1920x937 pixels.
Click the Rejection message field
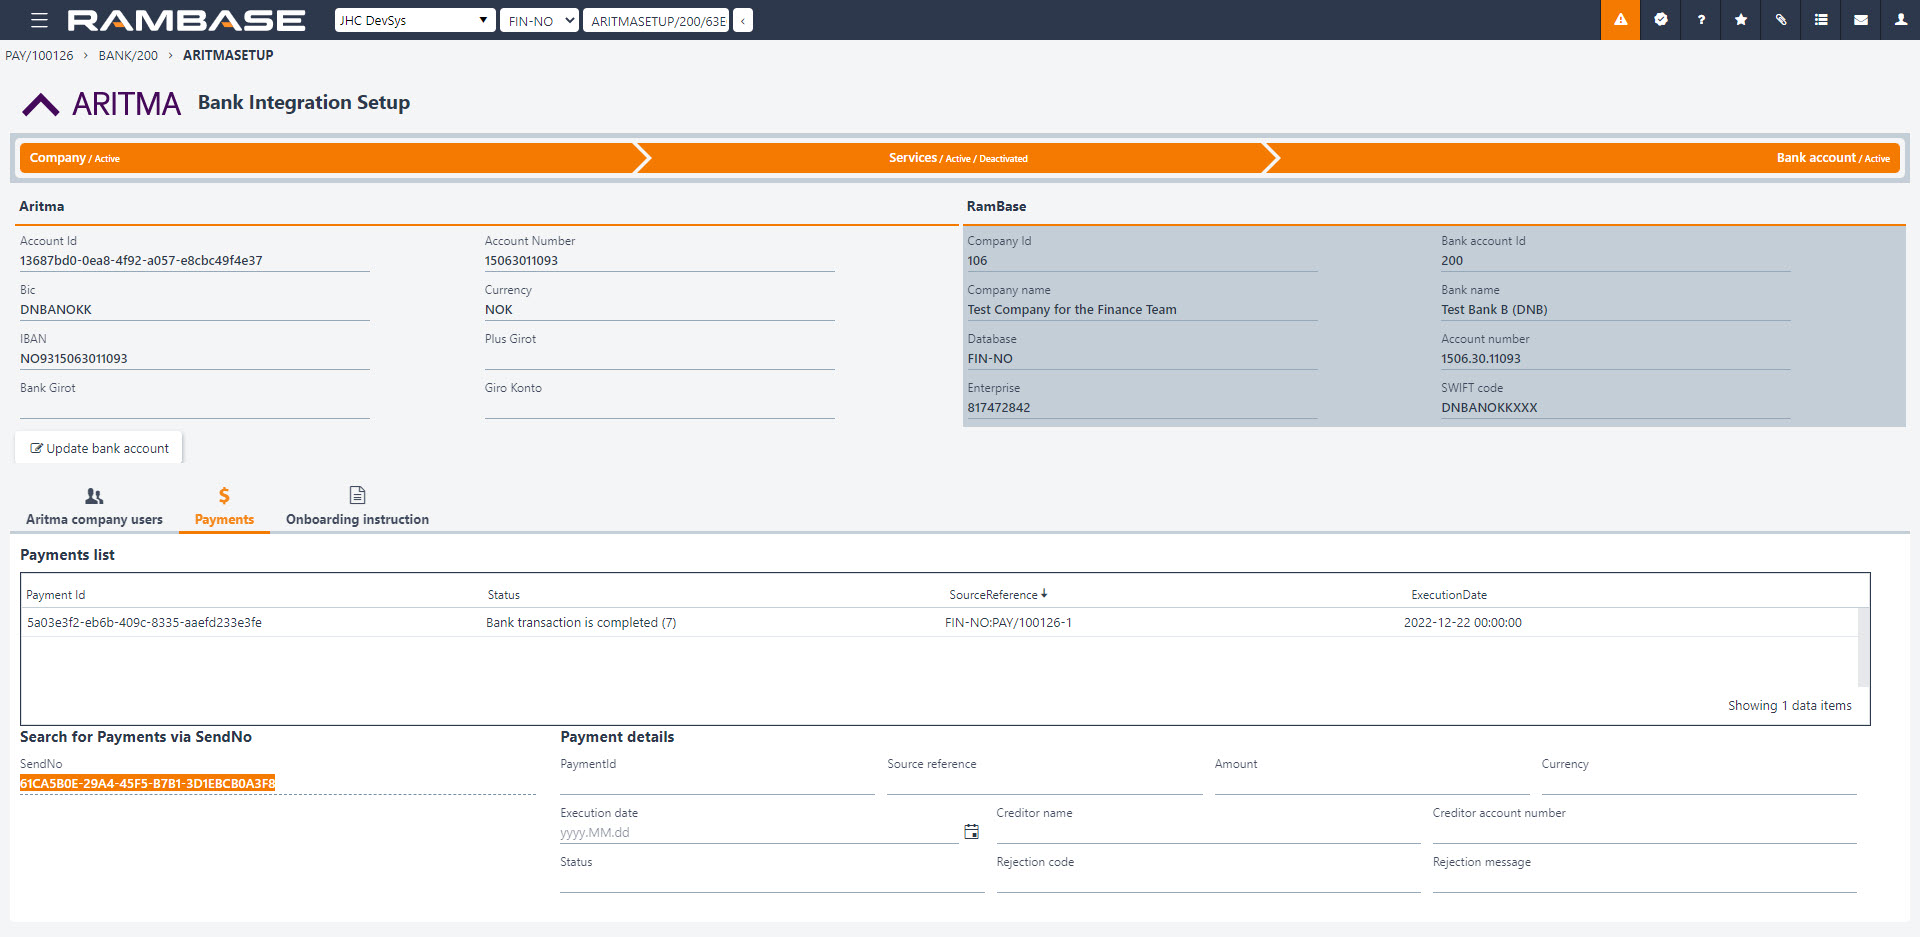click(x=1644, y=881)
